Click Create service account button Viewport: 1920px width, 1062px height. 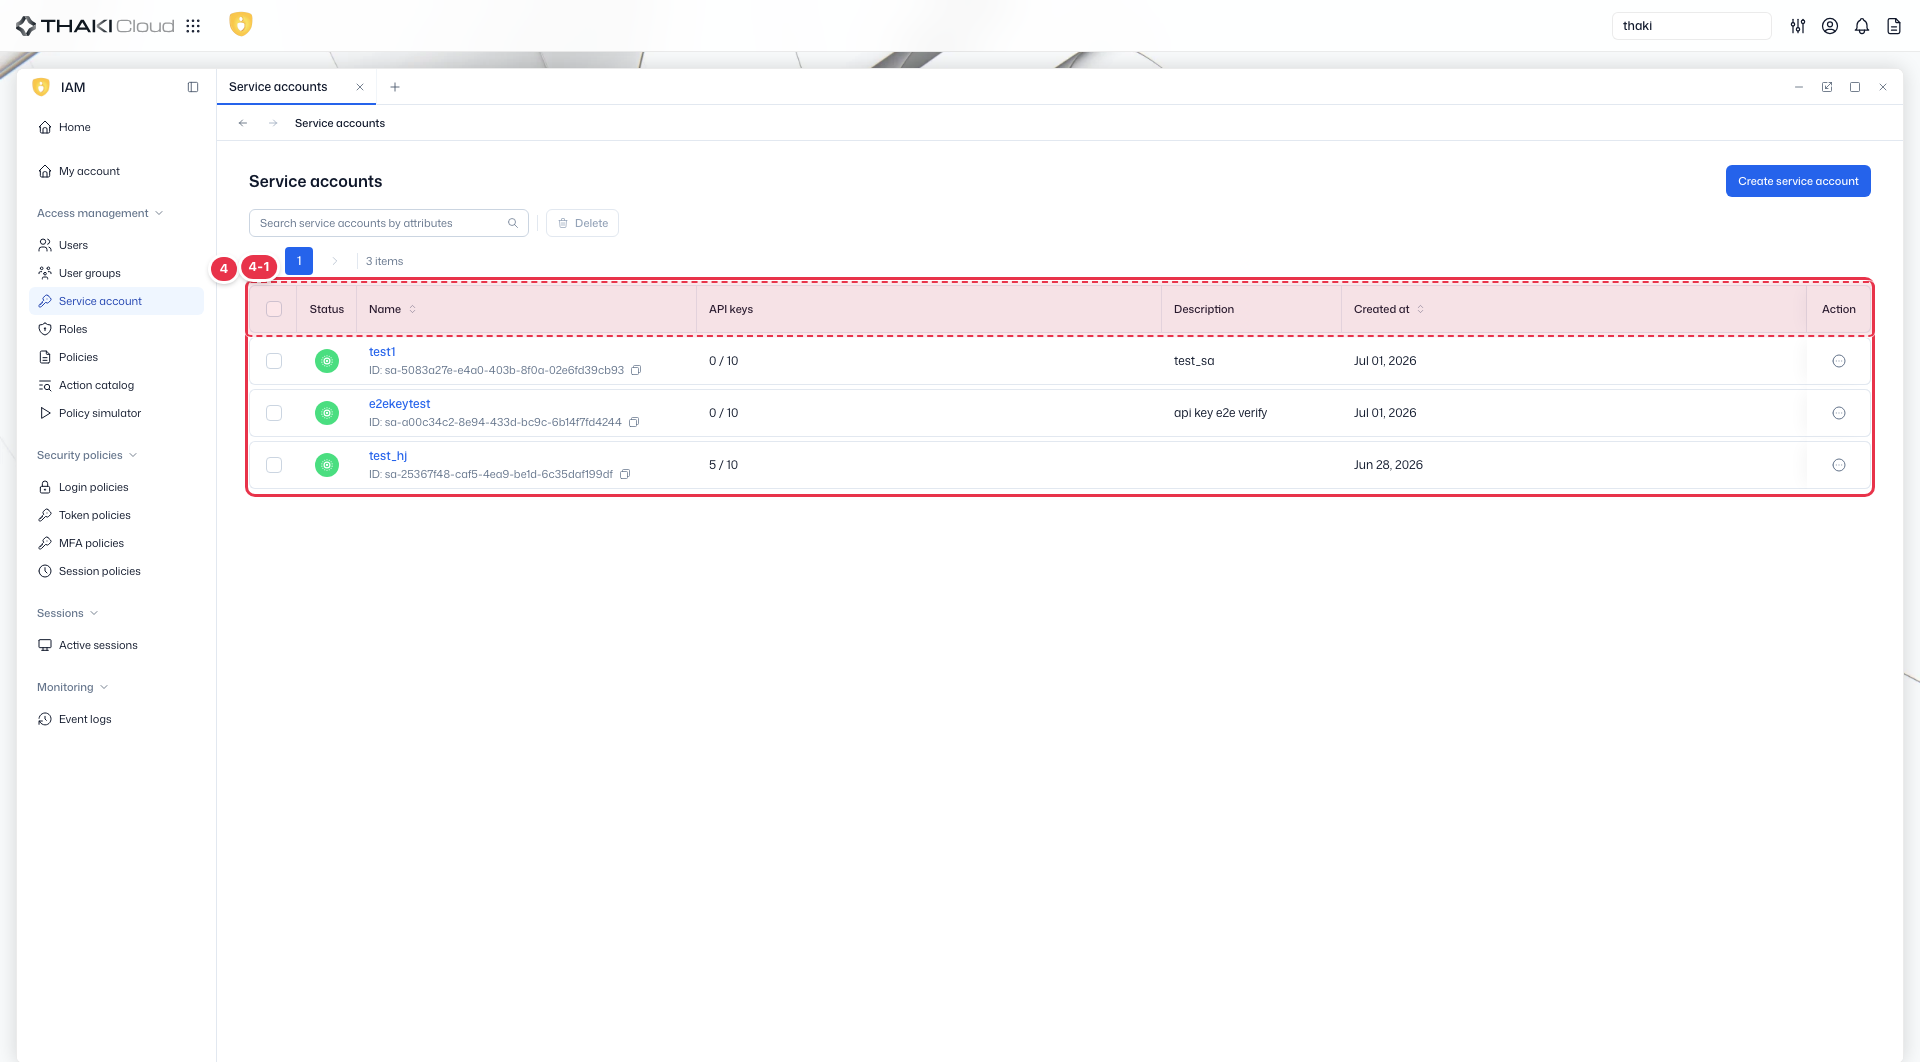click(1798, 181)
